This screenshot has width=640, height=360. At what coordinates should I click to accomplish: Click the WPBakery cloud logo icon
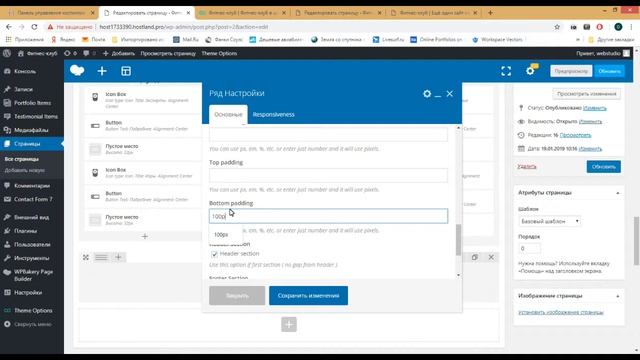77,71
